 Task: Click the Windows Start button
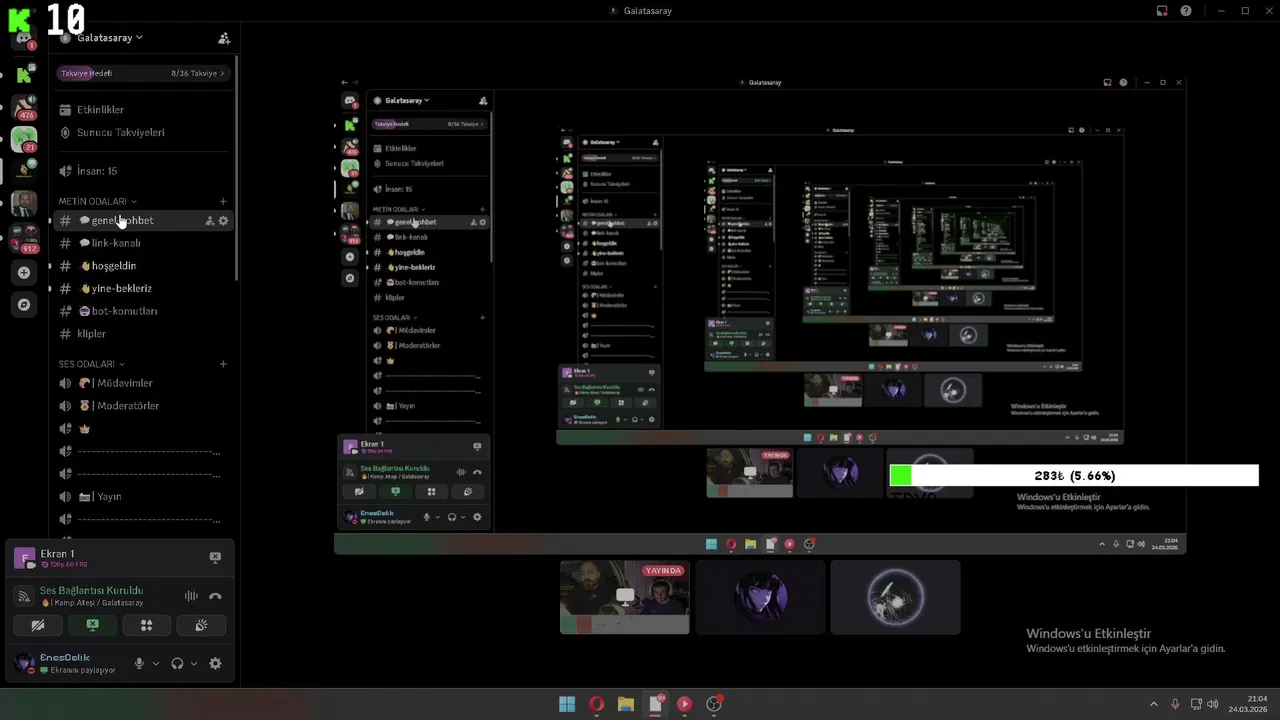tap(567, 704)
